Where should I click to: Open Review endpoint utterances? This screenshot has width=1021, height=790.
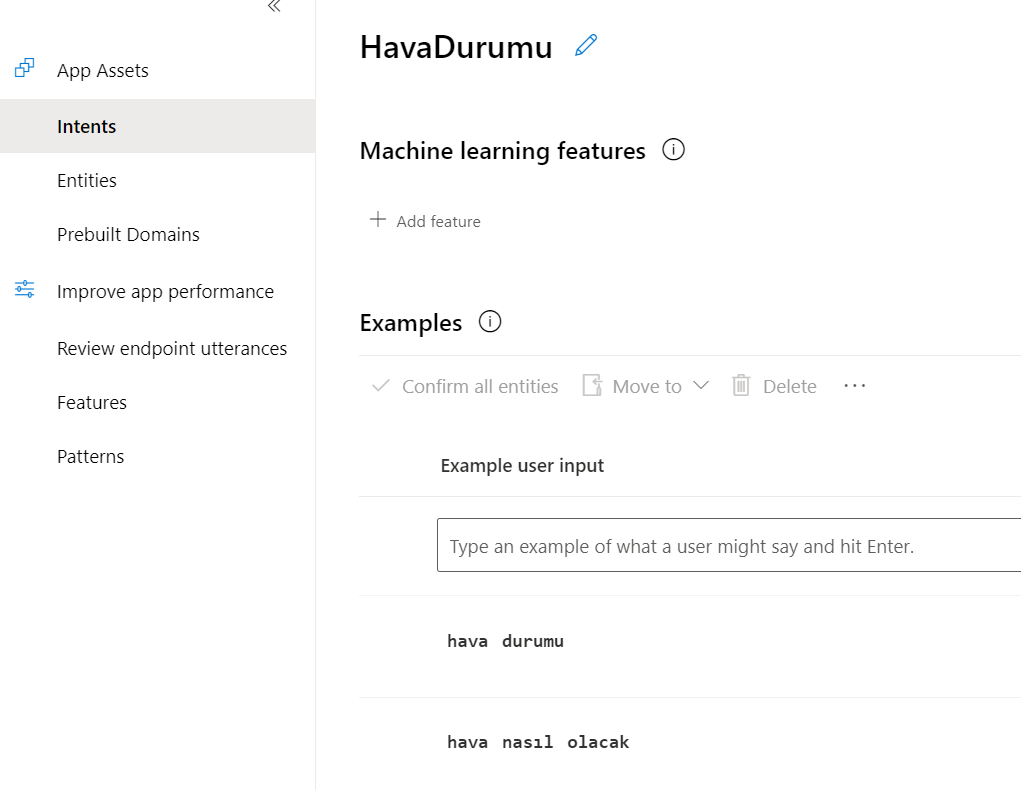(172, 348)
